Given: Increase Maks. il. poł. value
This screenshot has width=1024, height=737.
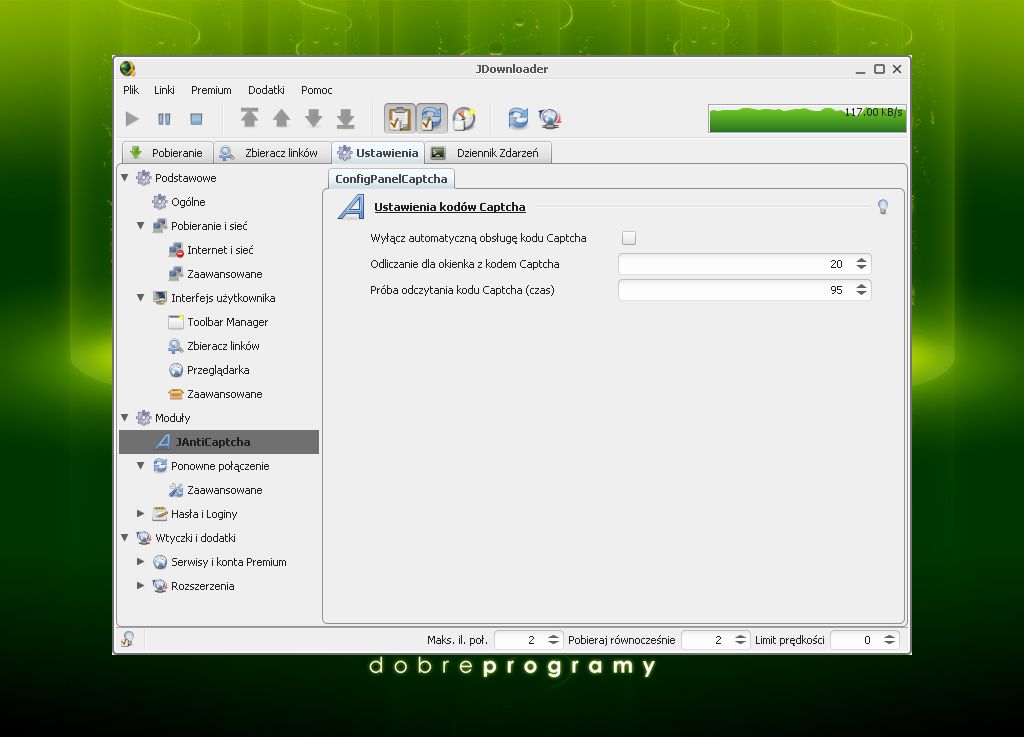Looking at the screenshot, I should (x=553, y=636).
